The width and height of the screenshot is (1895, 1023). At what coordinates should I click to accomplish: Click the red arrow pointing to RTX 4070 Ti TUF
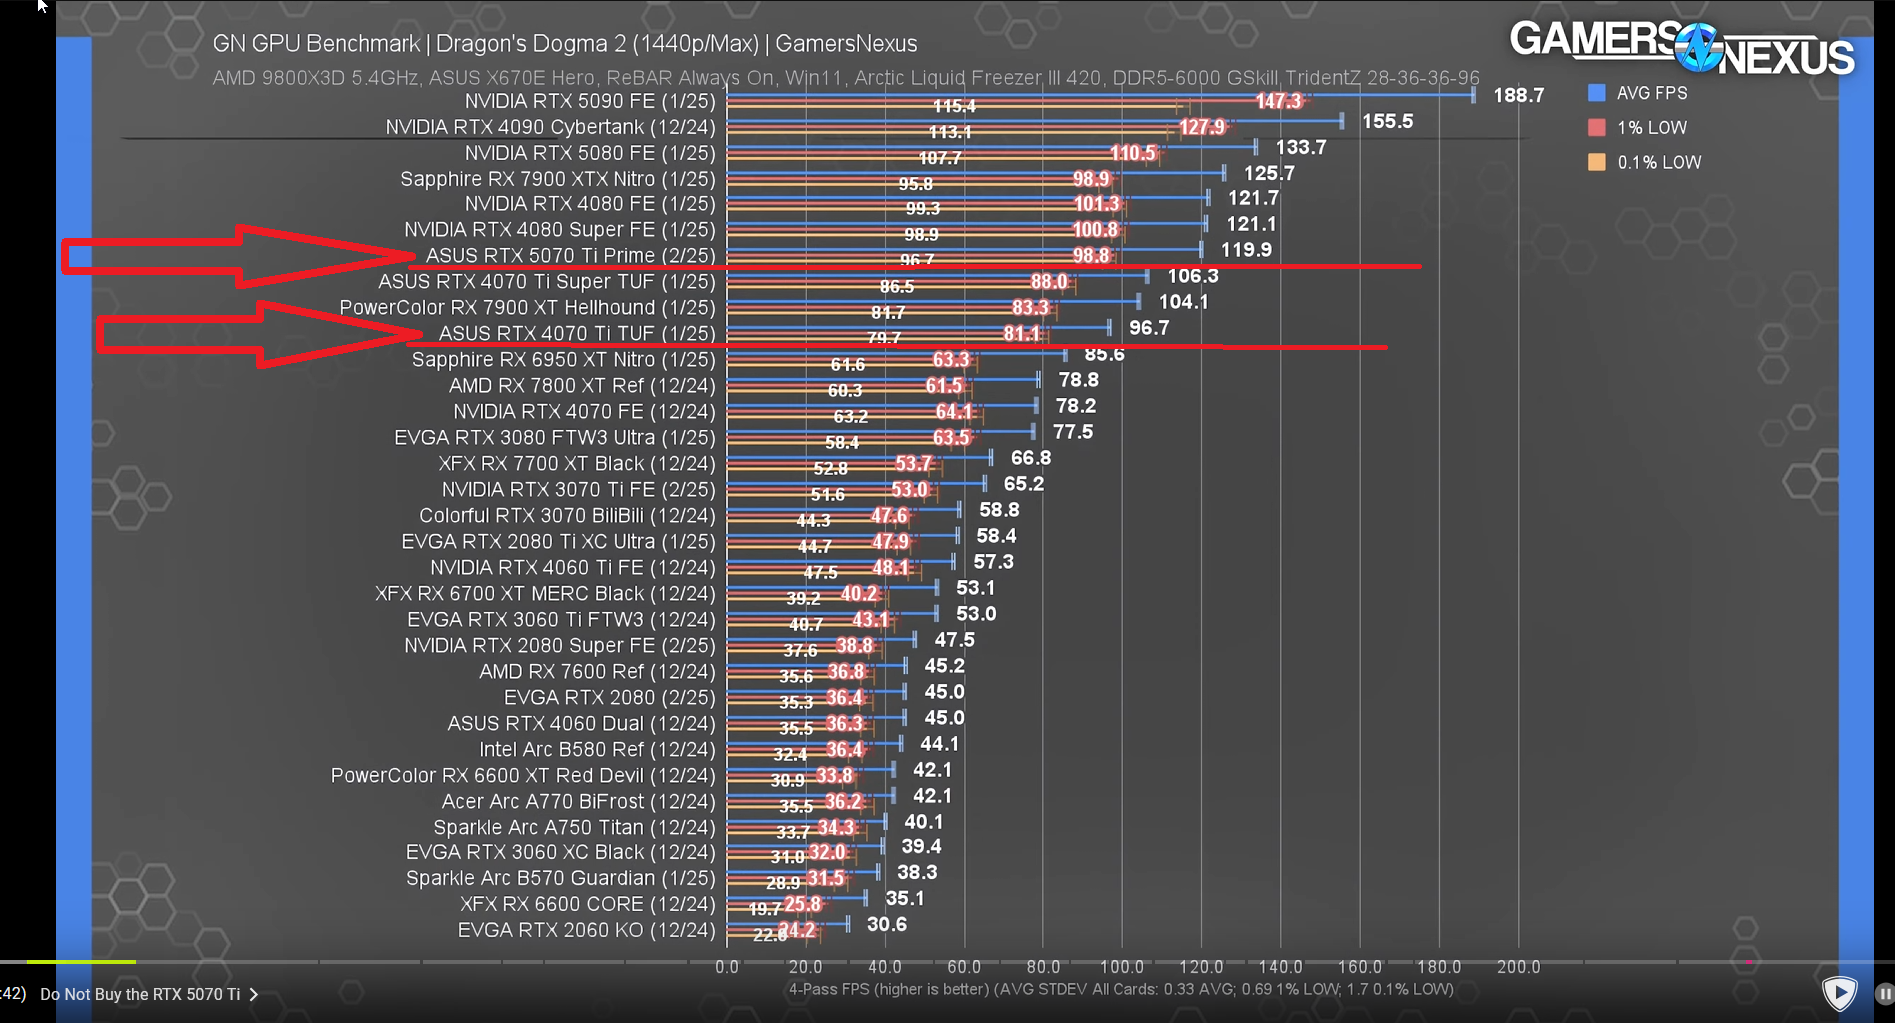click(x=262, y=334)
